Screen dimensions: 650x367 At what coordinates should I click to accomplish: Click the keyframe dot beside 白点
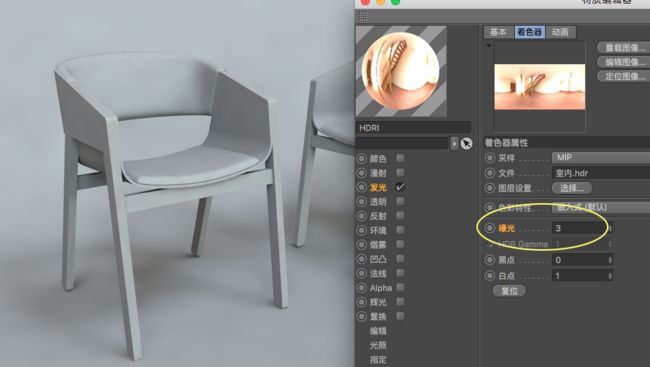click(490, 276)
